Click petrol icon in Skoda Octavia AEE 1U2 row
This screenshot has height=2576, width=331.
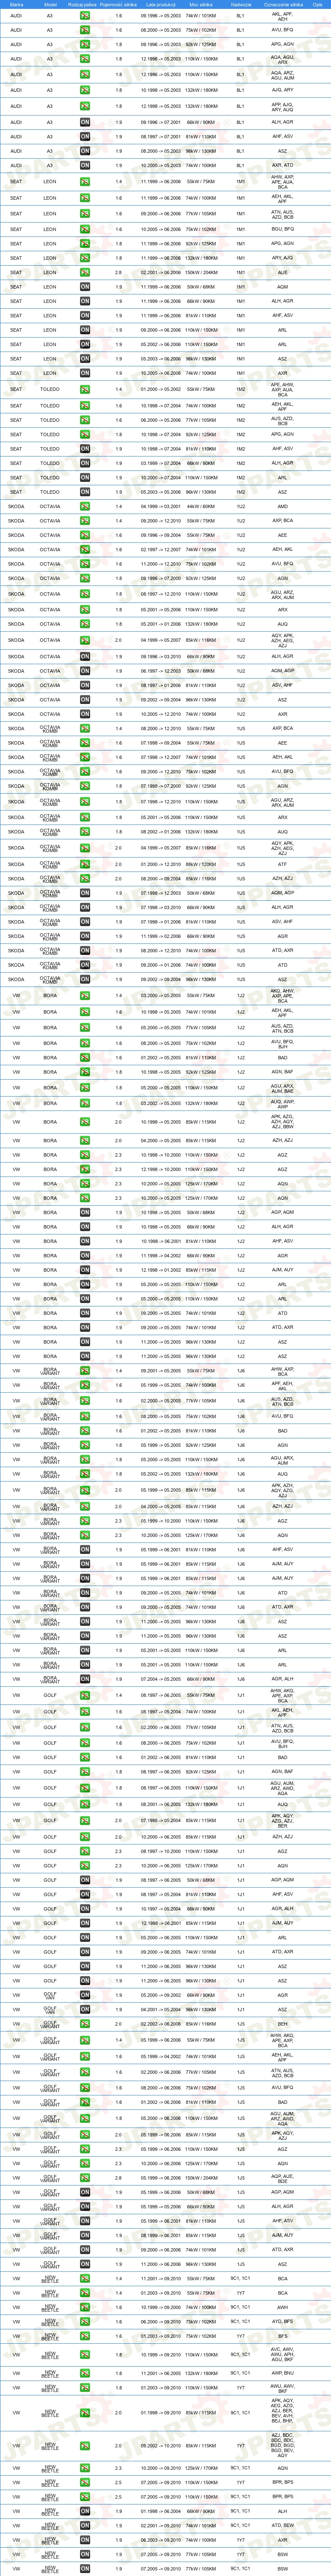[x=85, y=535]
